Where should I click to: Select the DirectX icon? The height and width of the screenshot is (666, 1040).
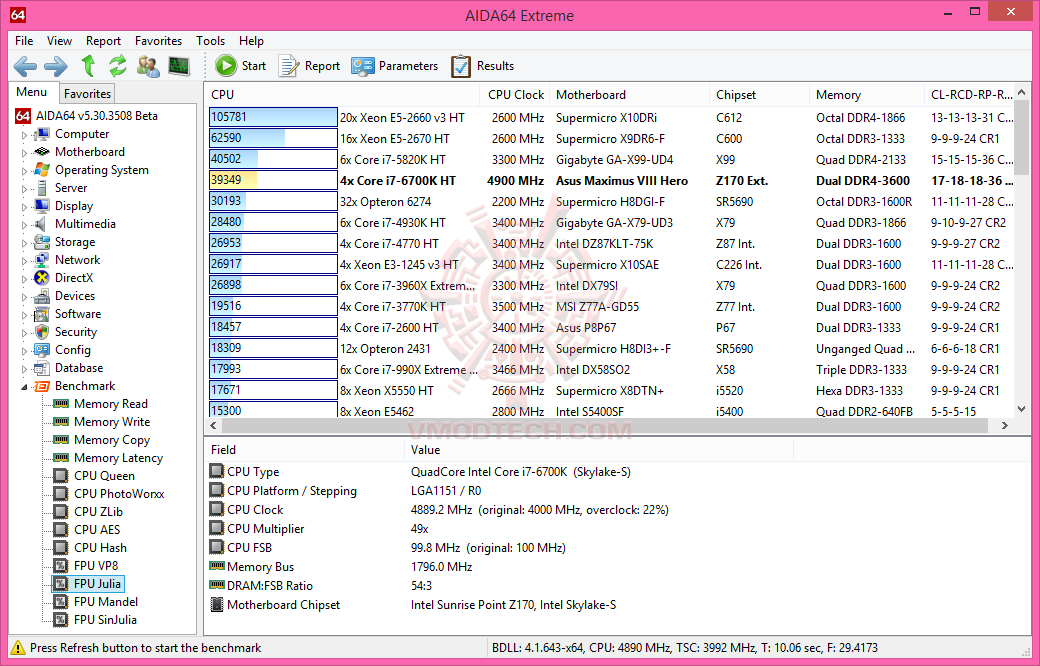click(42, 277)
